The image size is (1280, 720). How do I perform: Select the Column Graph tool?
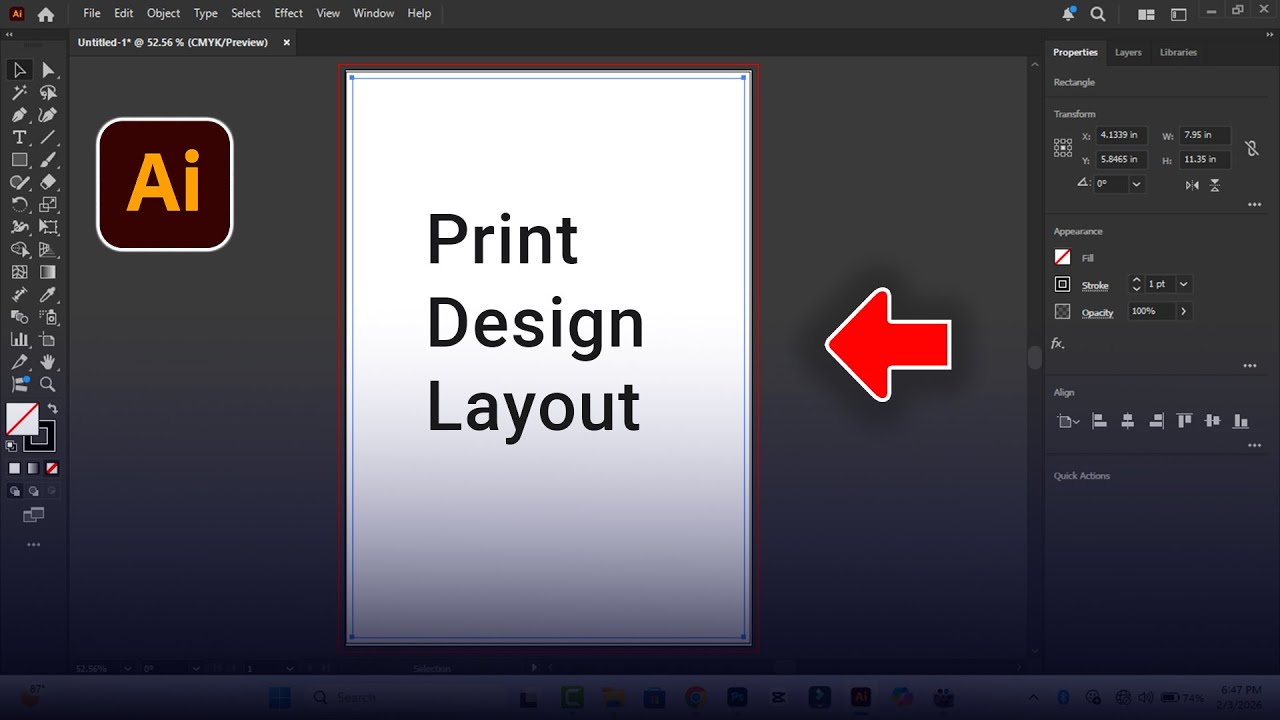[x=19, y=339]
